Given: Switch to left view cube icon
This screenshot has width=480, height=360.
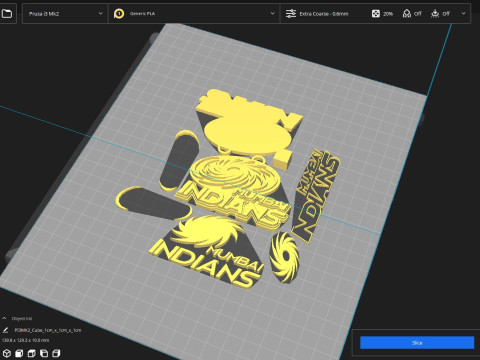Looking at the screenshot, I should (44, 353).
